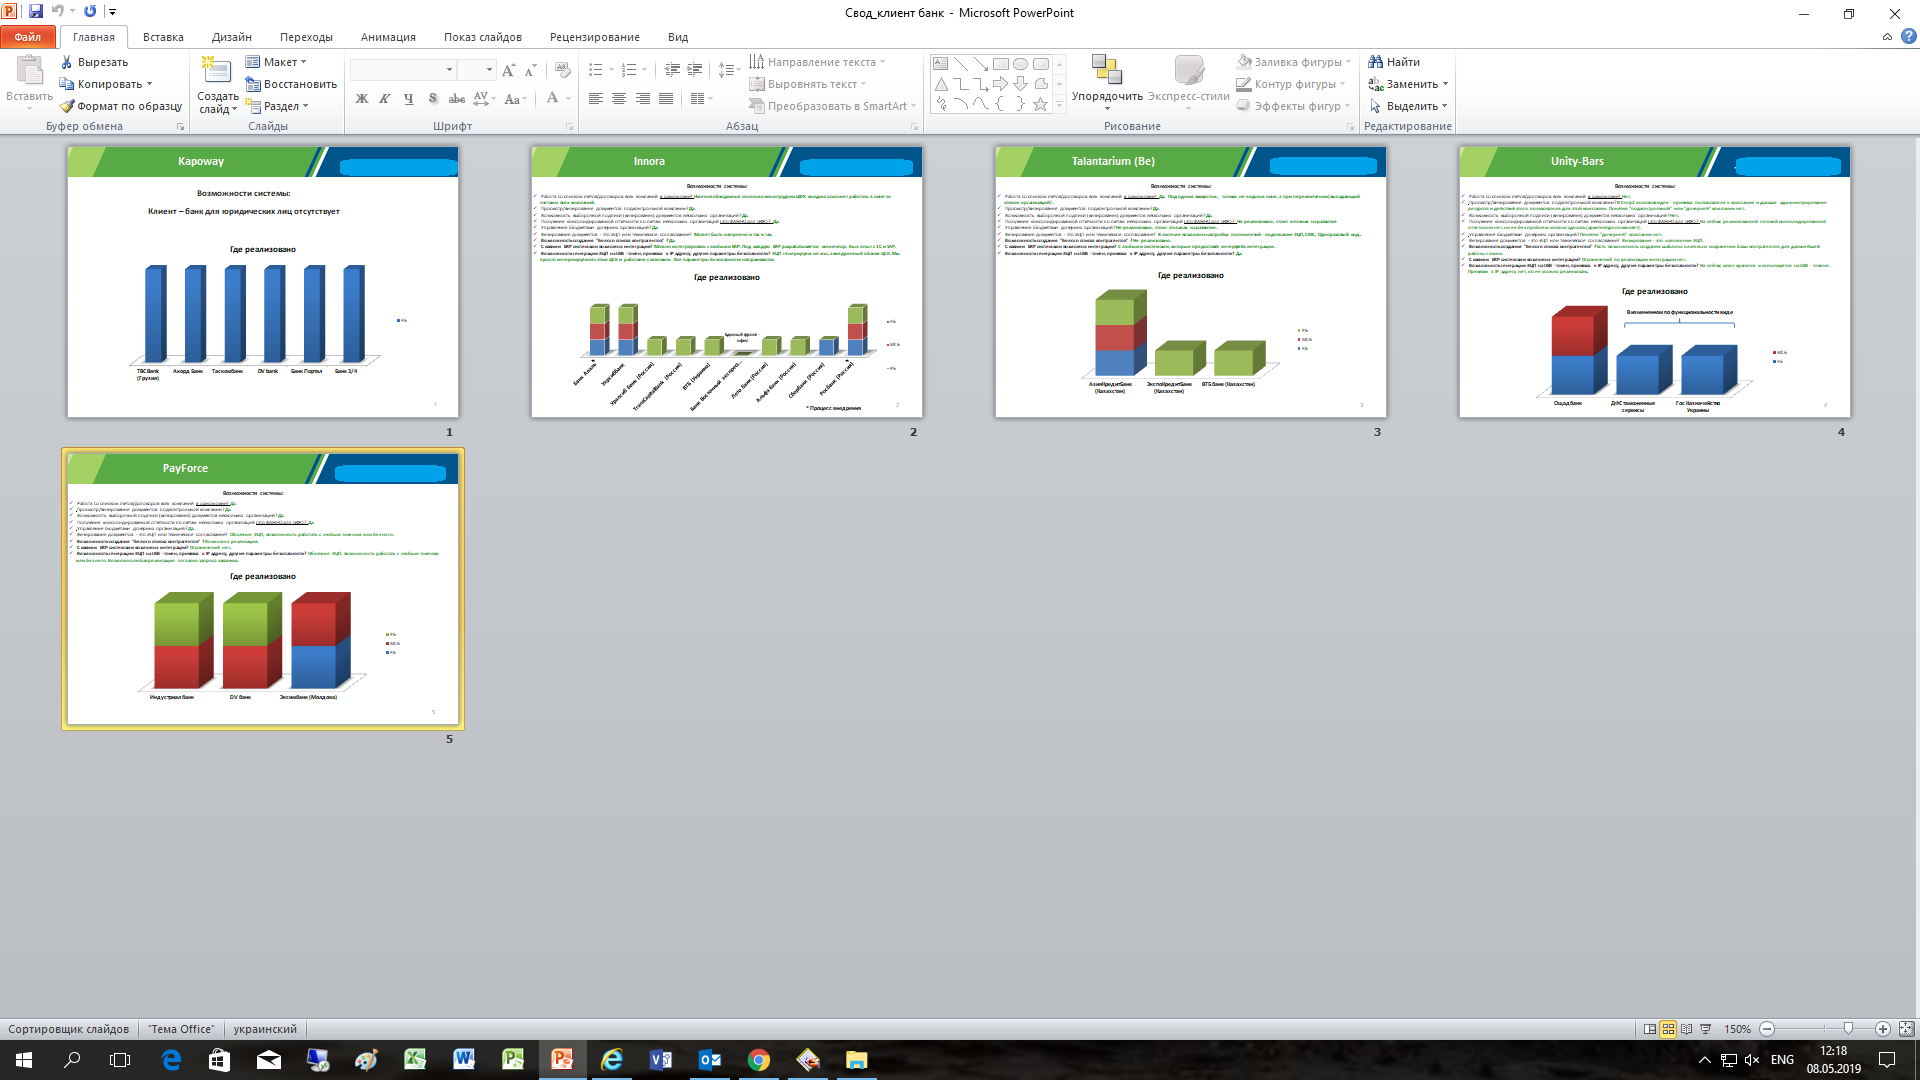1920x1080 pixels.
Task: Click zoom in plus button
Action: coord(1883,1029)
